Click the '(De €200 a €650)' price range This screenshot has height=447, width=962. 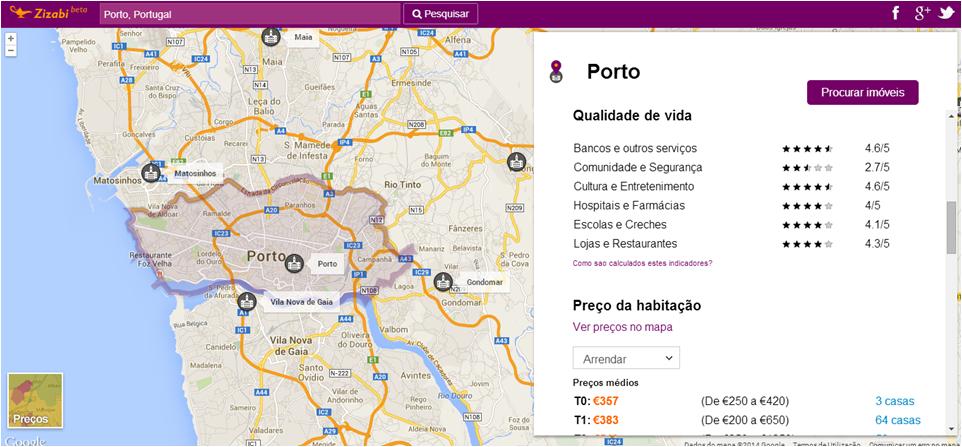click(x=745, y=420)
